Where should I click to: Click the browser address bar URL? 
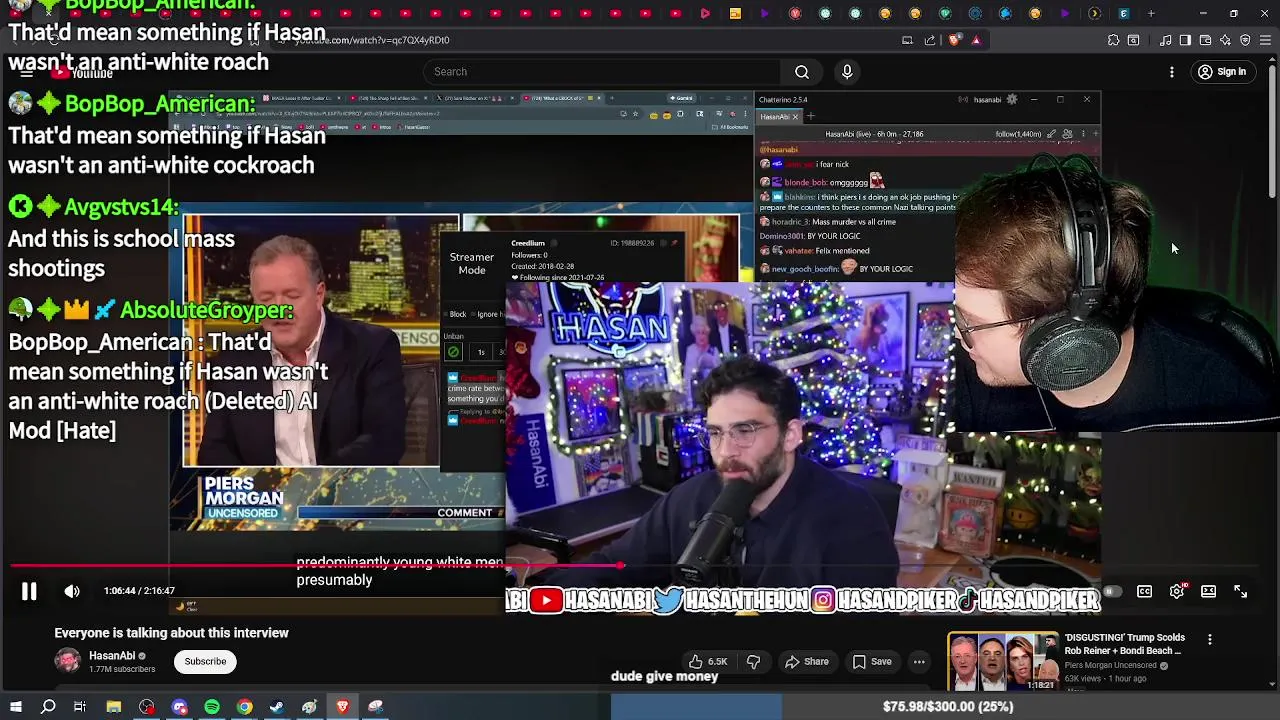click(372, 40)
